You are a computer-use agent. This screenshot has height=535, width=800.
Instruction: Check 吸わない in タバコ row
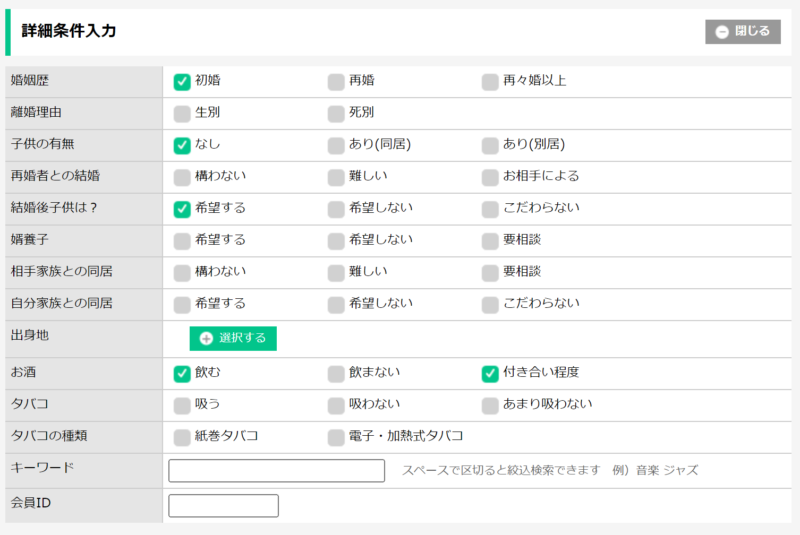coord(336,406)
